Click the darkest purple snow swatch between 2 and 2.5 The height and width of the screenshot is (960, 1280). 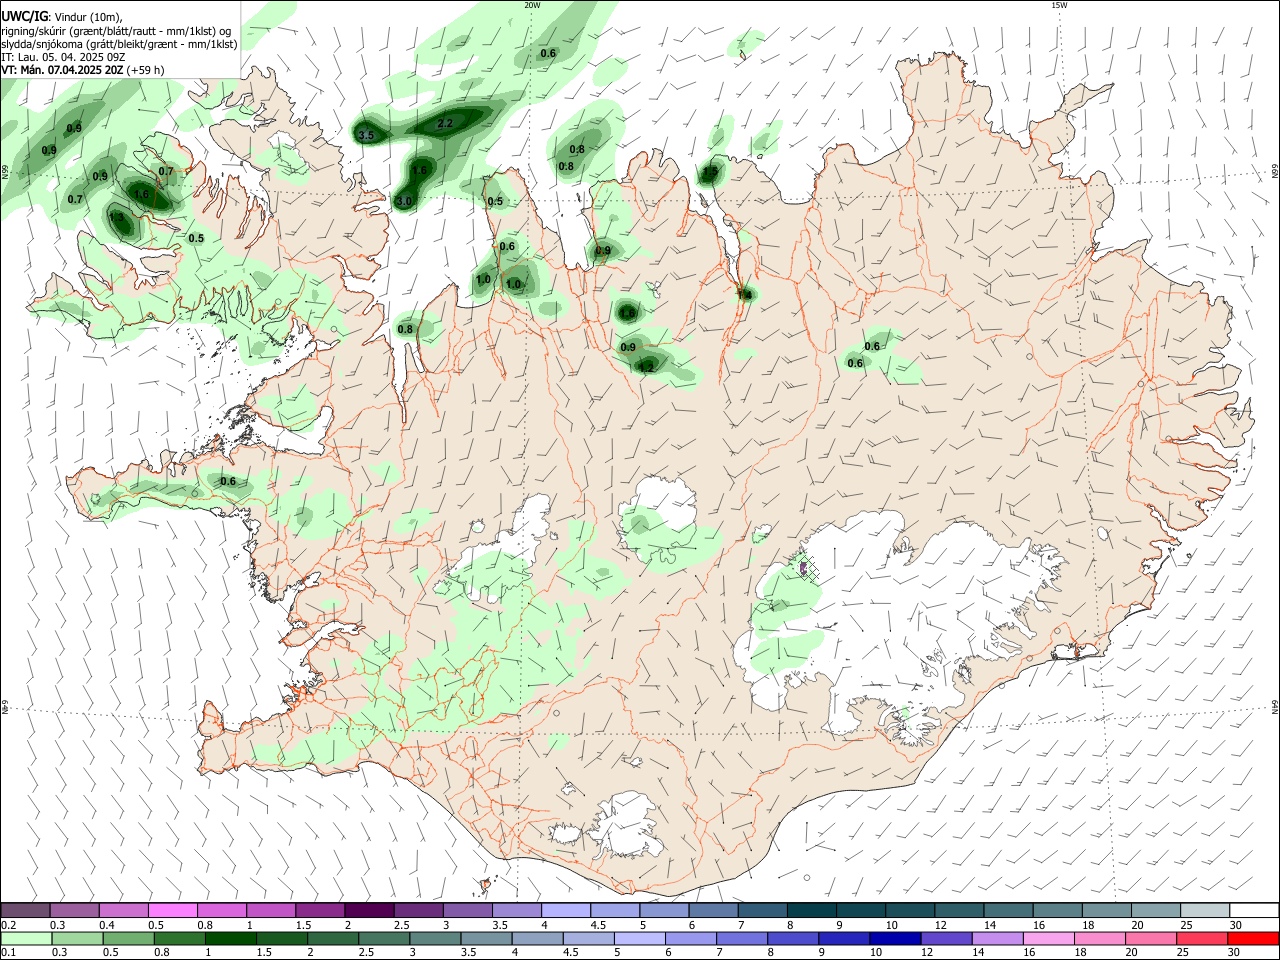[x=369, y=911]
